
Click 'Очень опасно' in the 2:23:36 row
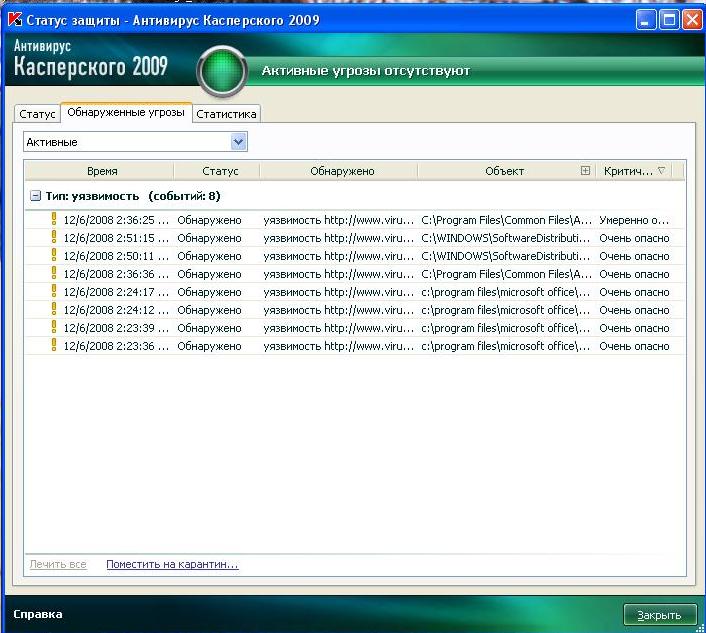tap(634, 346)
